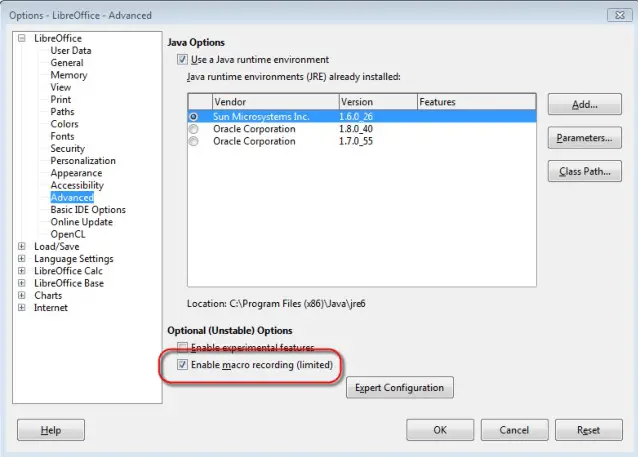Open OpenCL settings
This screenshot has height=457, width=638.
(68, 234)
